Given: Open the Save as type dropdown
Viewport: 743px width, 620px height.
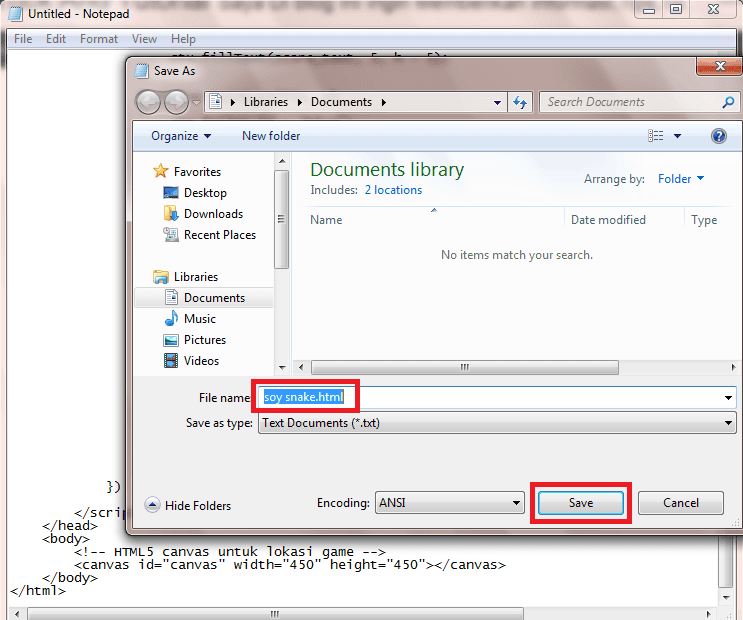Looking at the screenshot, I should coord(497,423).
